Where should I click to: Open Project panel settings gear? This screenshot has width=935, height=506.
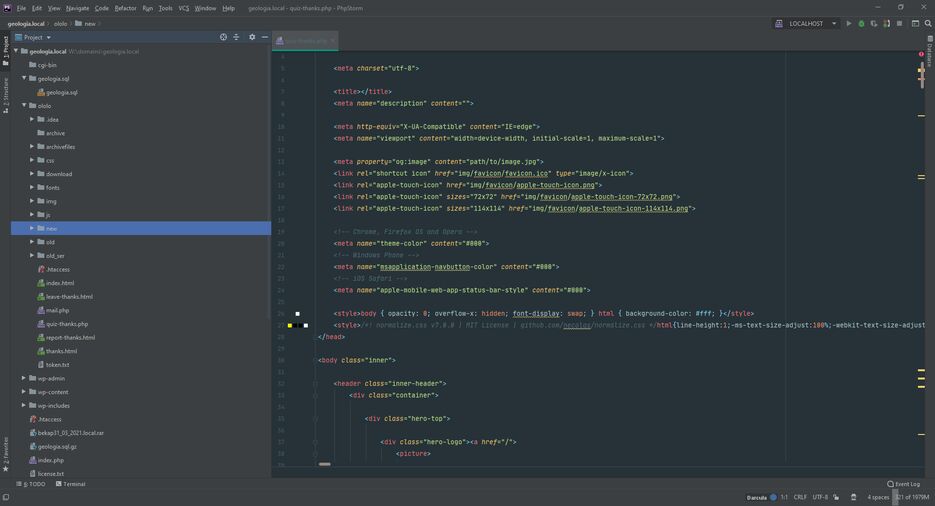coord(252,37)
